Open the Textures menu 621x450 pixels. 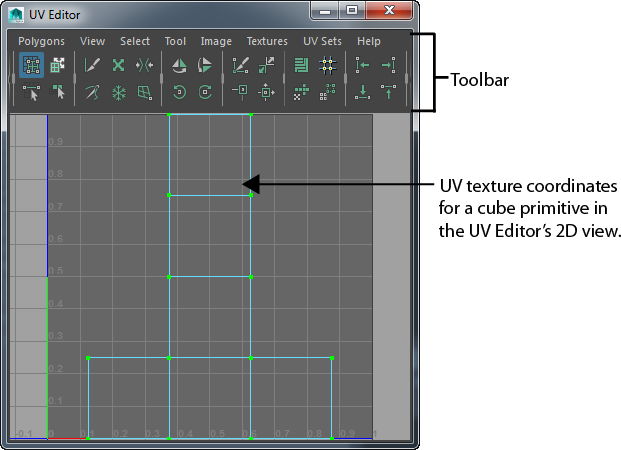[x=267, y=41]
